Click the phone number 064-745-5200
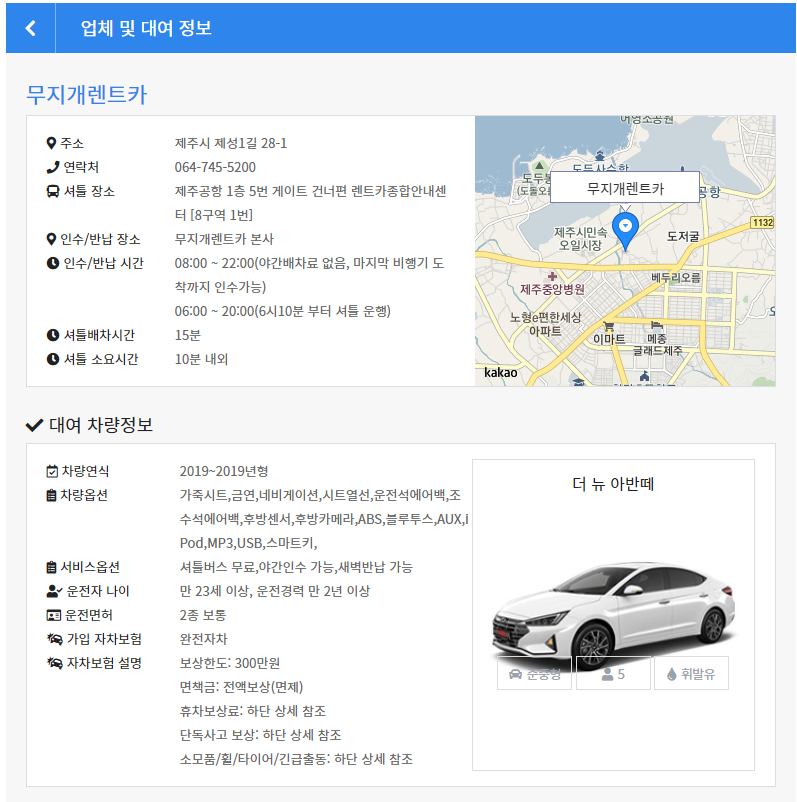797x802 pixels. pos(215,167)
